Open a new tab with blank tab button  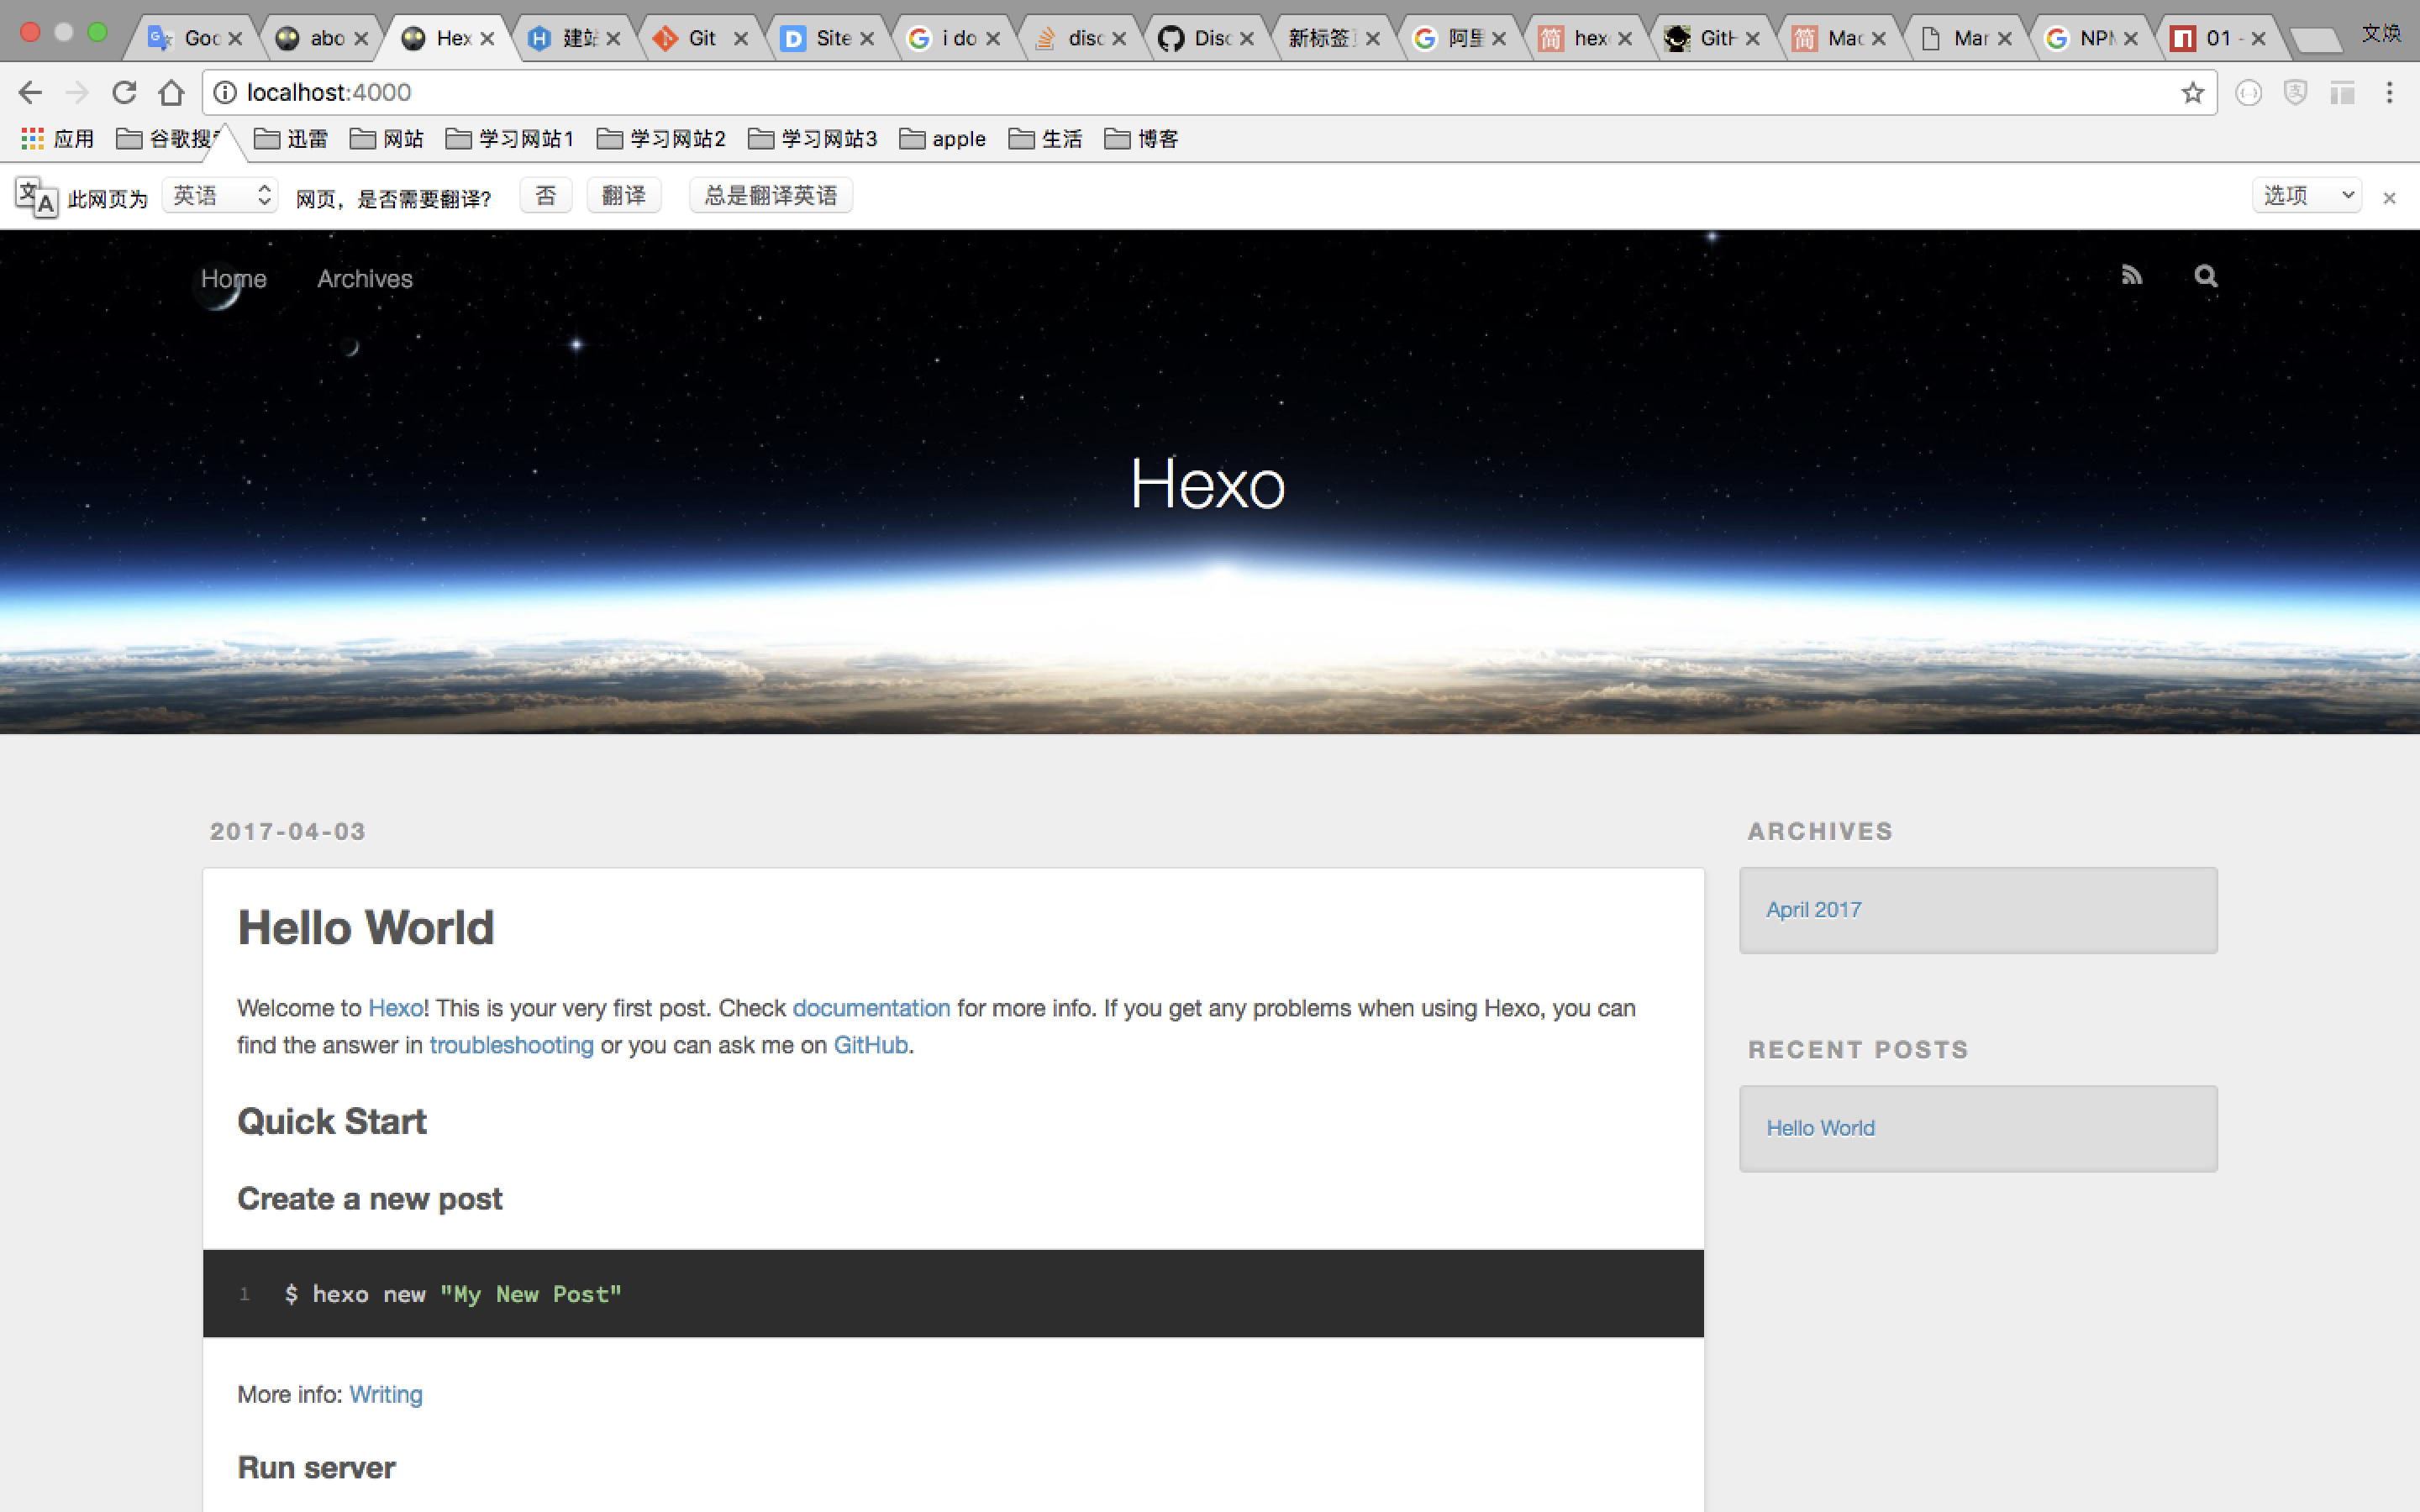click(2315, 40)
